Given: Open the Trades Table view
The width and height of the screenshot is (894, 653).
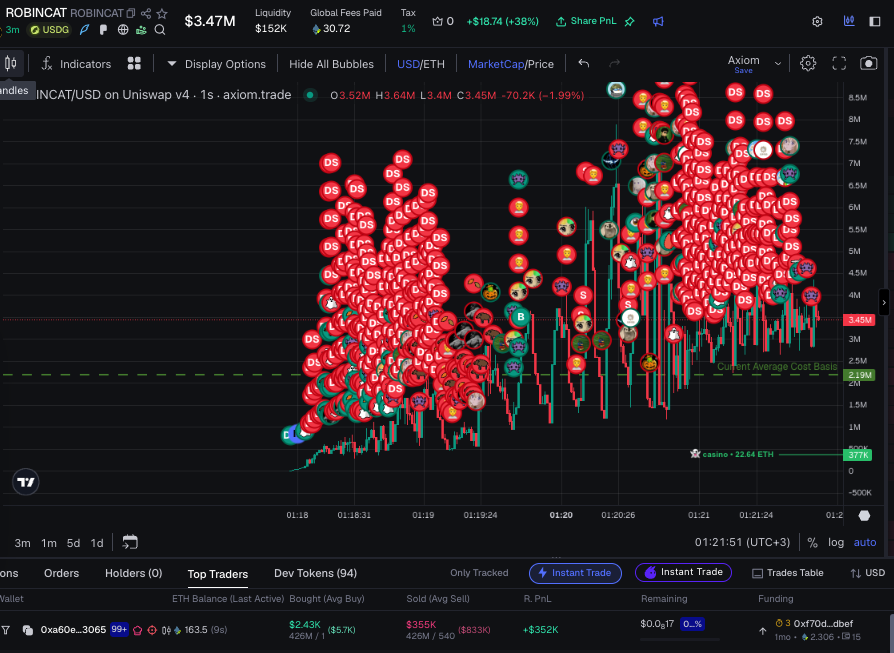Looking at the screenshot, I should [x=787, y=573].
